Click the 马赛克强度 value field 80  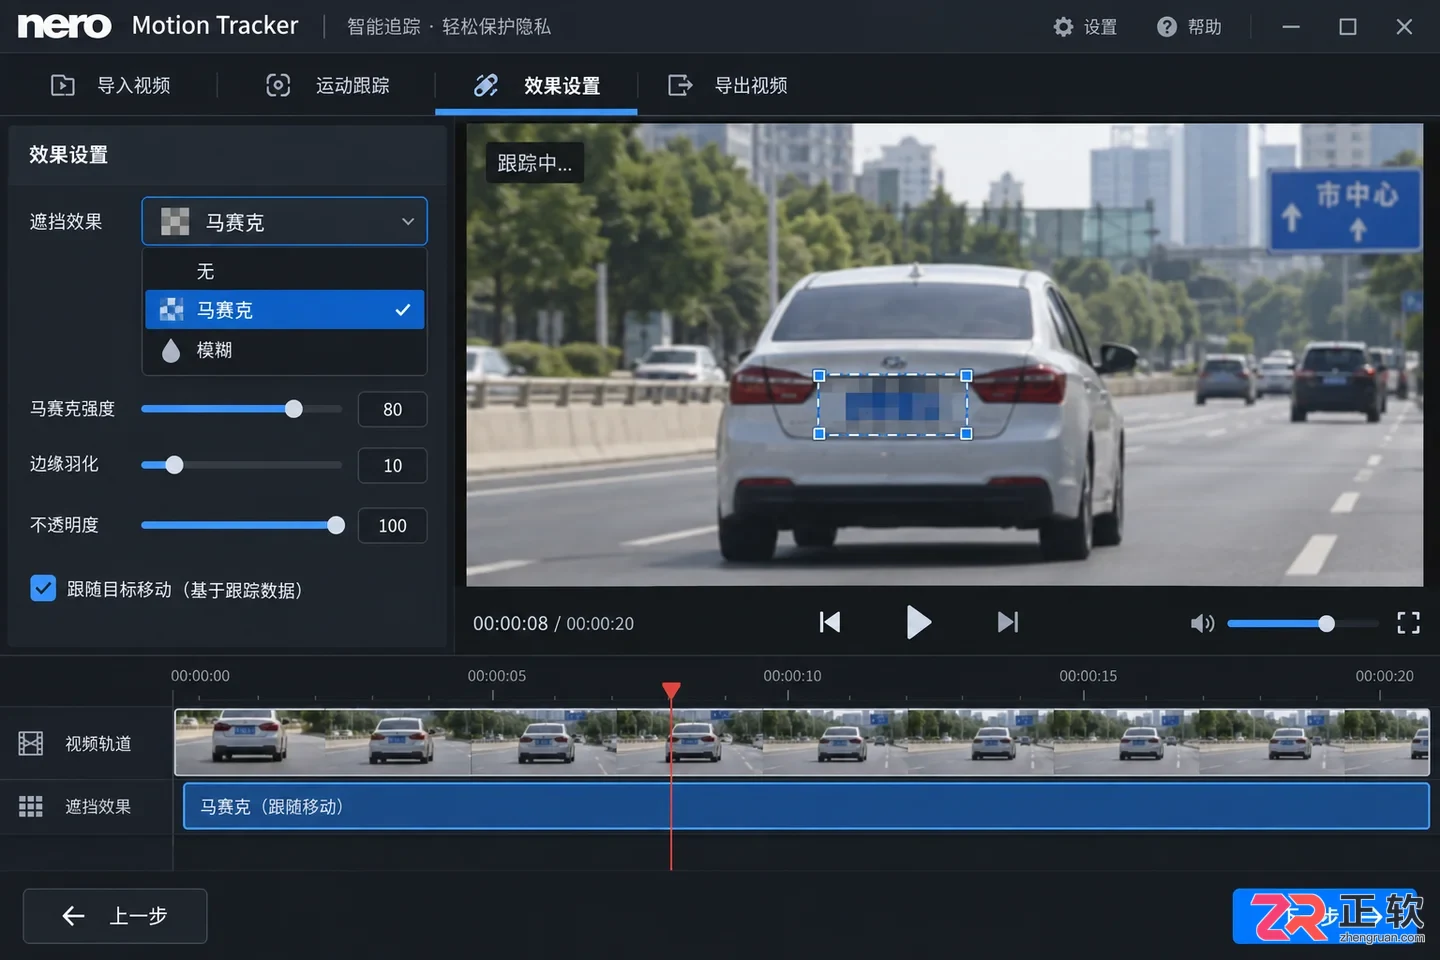tap(392, 410)
